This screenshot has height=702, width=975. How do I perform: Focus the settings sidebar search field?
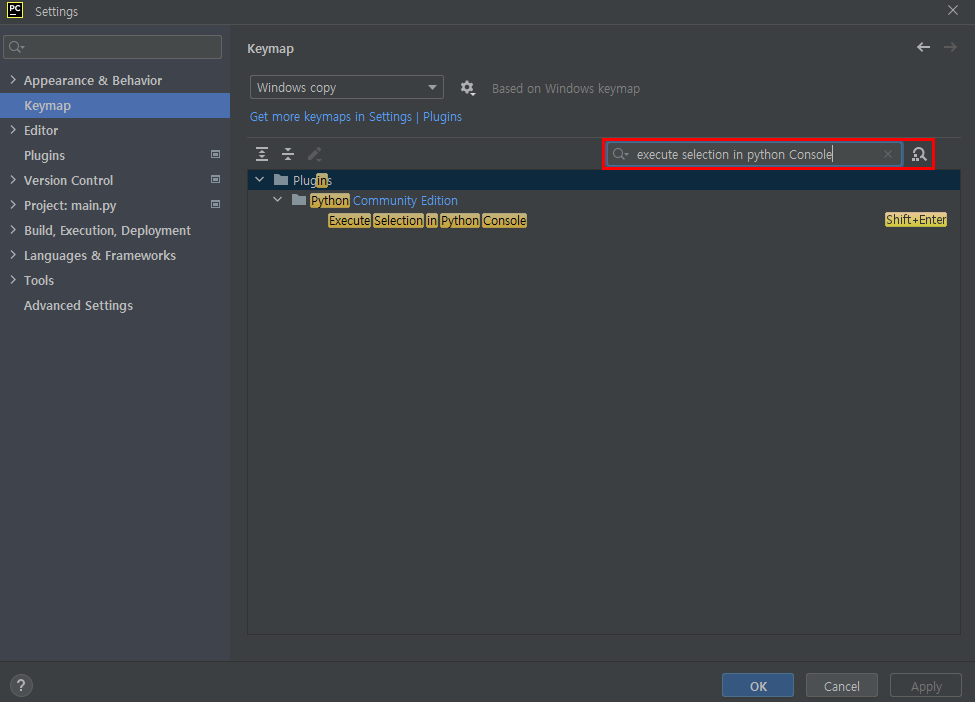pyautogui.click(x=113, y=47)
